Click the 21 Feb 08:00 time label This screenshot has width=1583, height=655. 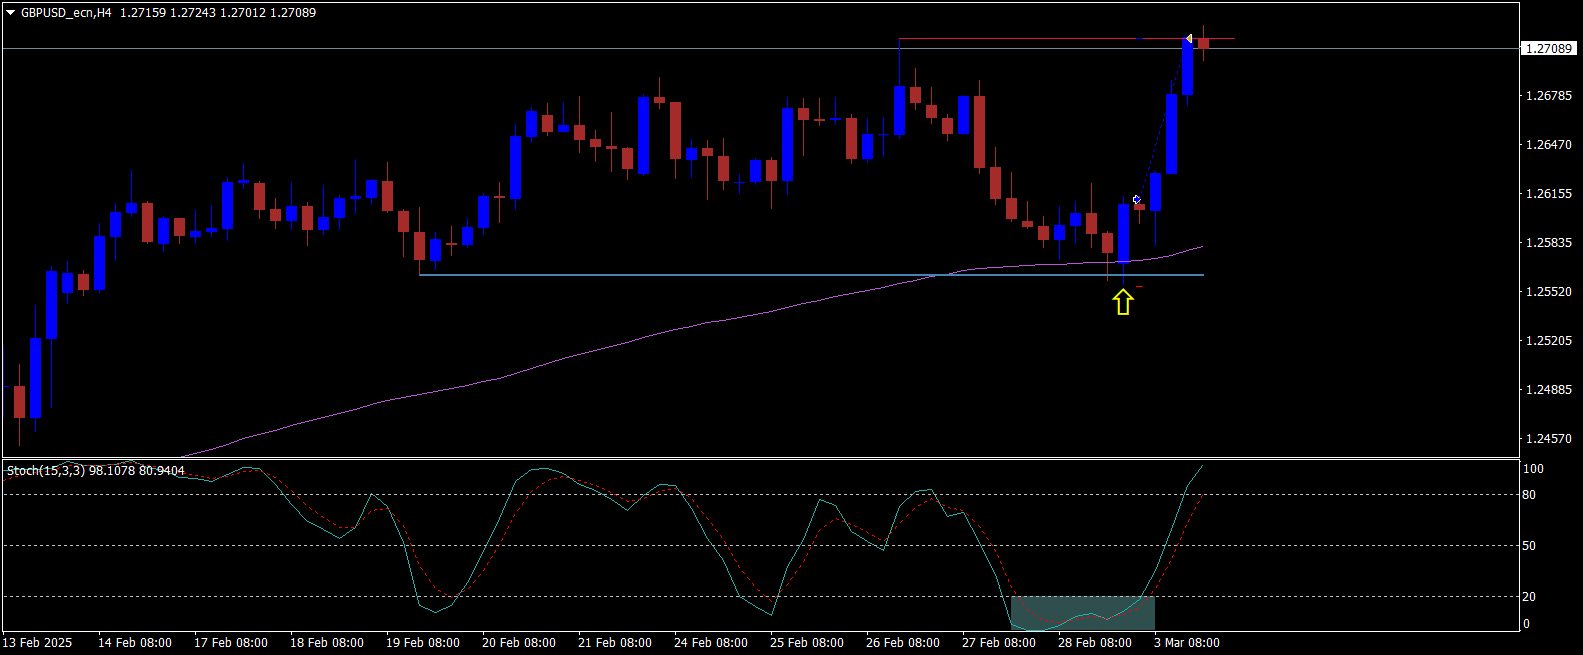pos(615,643)
